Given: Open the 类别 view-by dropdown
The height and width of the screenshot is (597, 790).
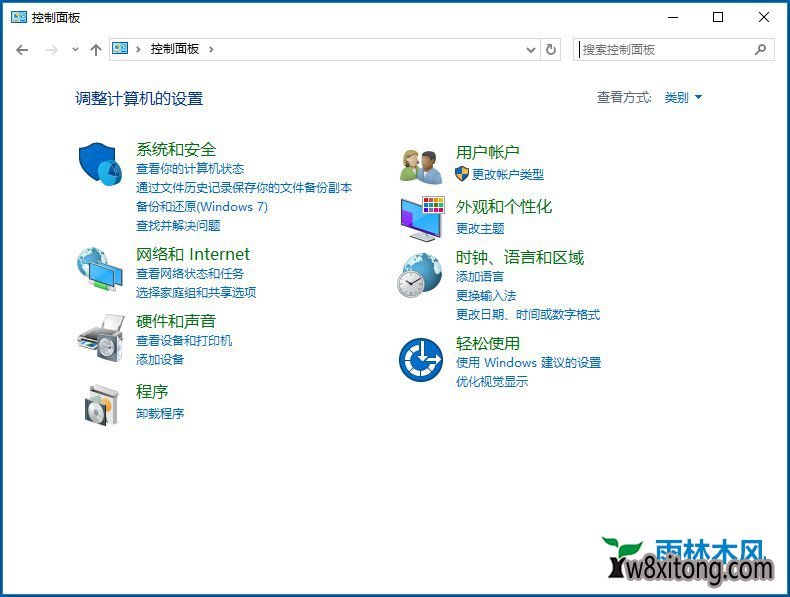Looking at the screenshot, I should tap(683, 97).
